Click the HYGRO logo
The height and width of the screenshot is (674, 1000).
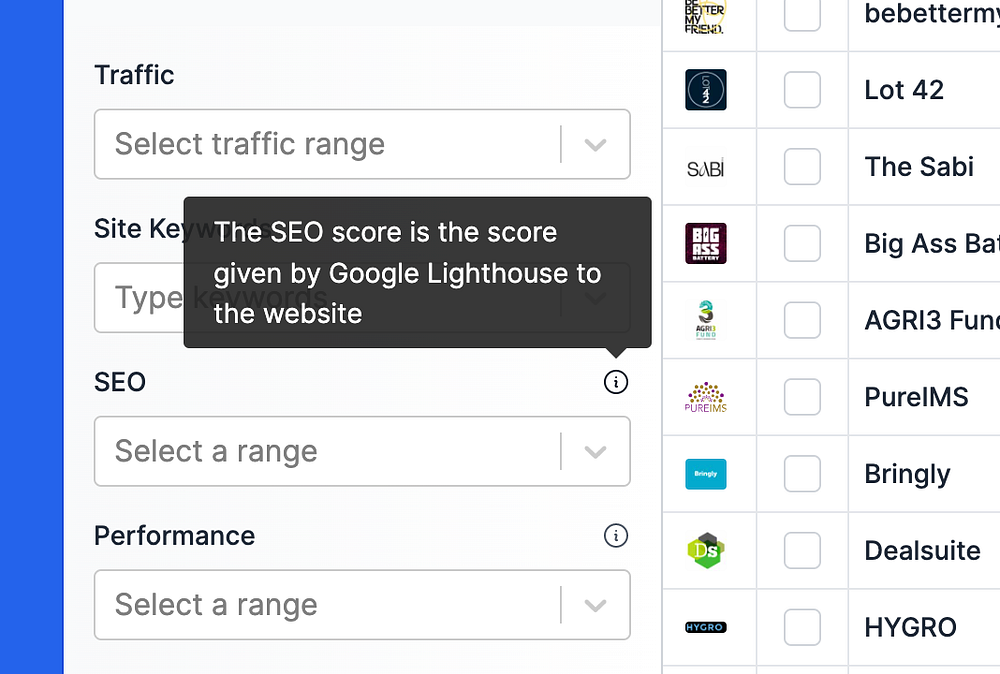pyautogui.click(x=705, y=627)
